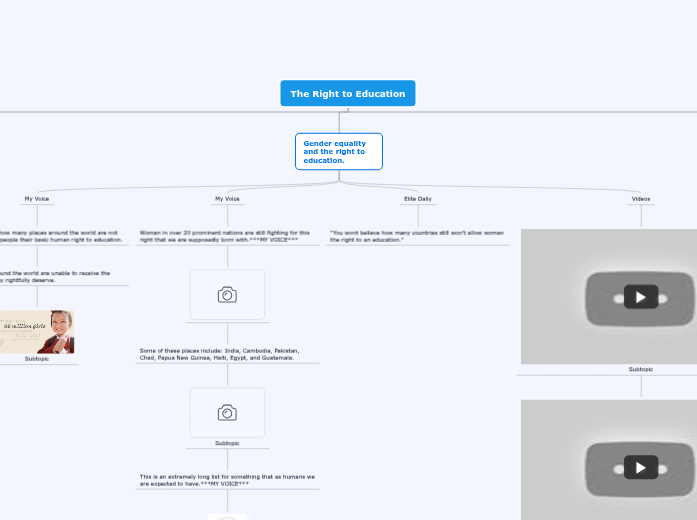Open the '66 million girls' image thumbnail
Viewport: 697px width, 520px height.
point(37,331)
